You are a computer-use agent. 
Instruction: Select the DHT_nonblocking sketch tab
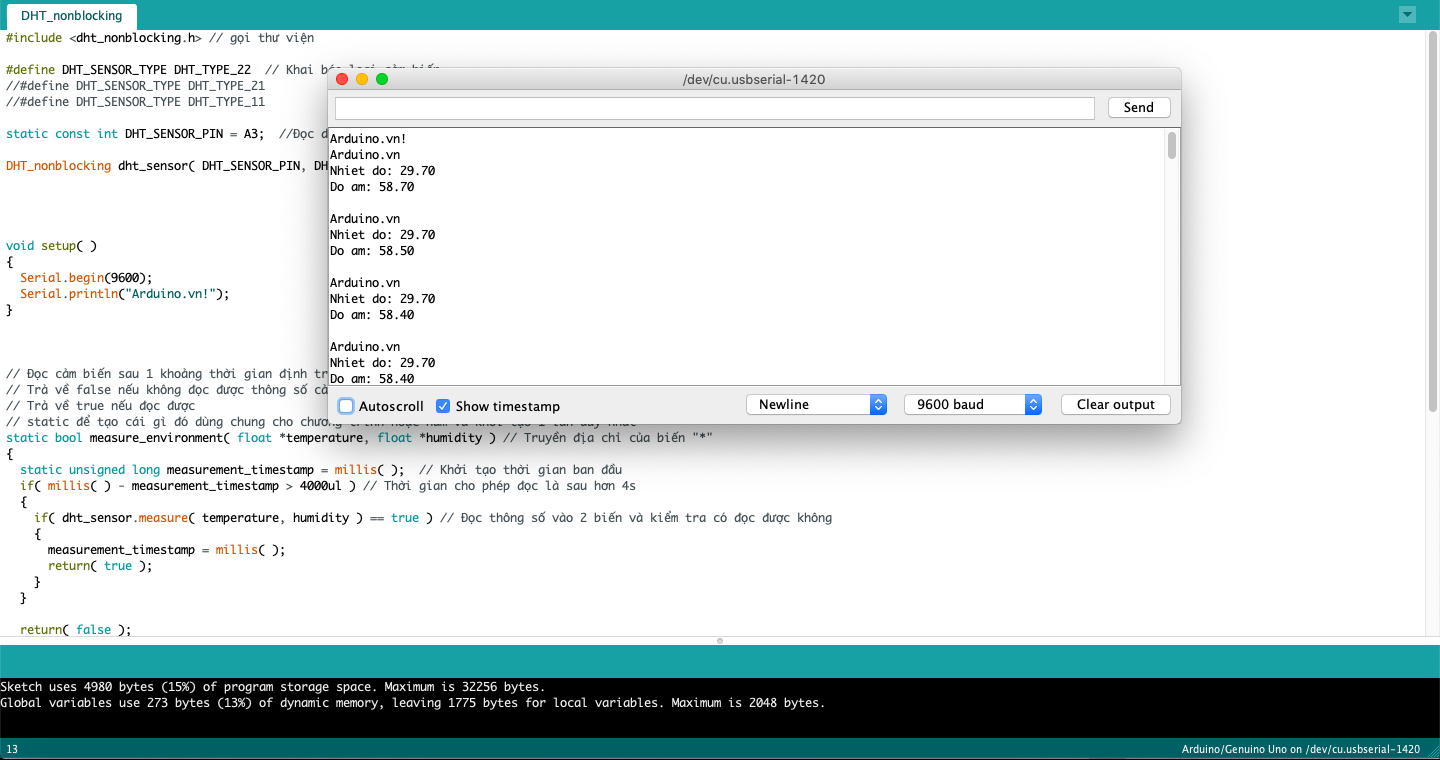[x=71, y=16]
